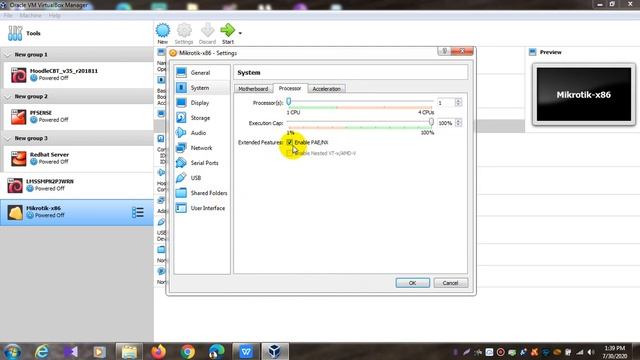Screen dimensions: 640x360
Task: Select the MoodleCBT_v35_r201811 virtual machine
Action: (78, 75)
